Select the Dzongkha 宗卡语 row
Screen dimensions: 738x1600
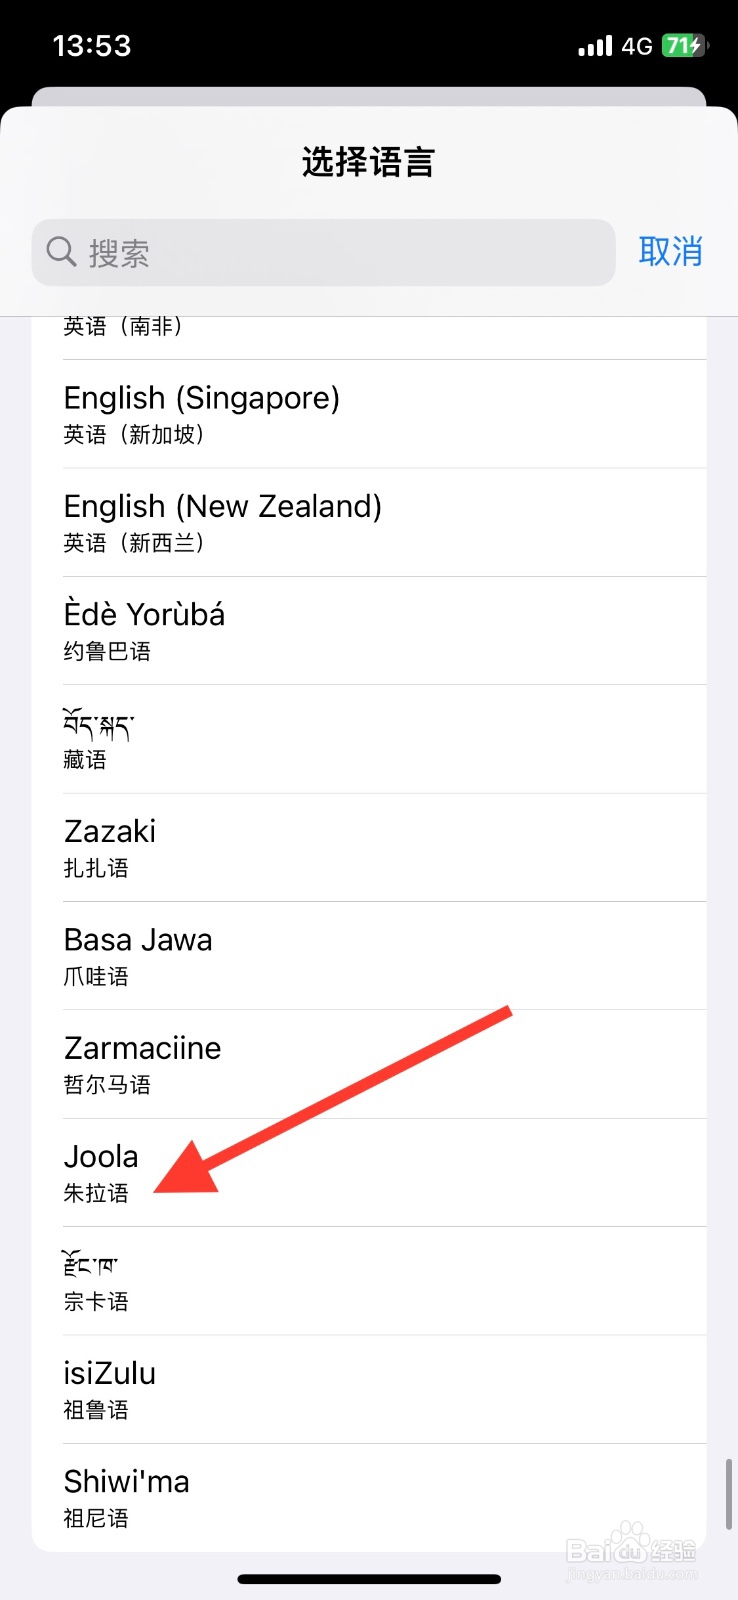tap(368, 1280)
